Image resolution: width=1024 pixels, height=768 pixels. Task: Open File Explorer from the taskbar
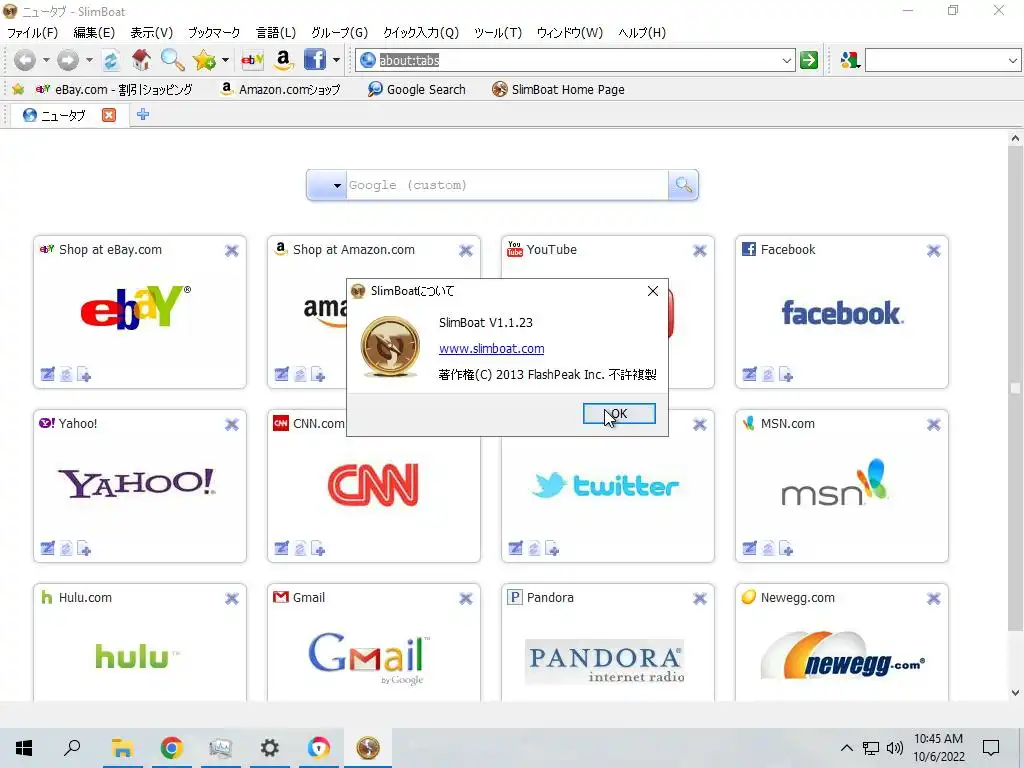tap(122, 748)
